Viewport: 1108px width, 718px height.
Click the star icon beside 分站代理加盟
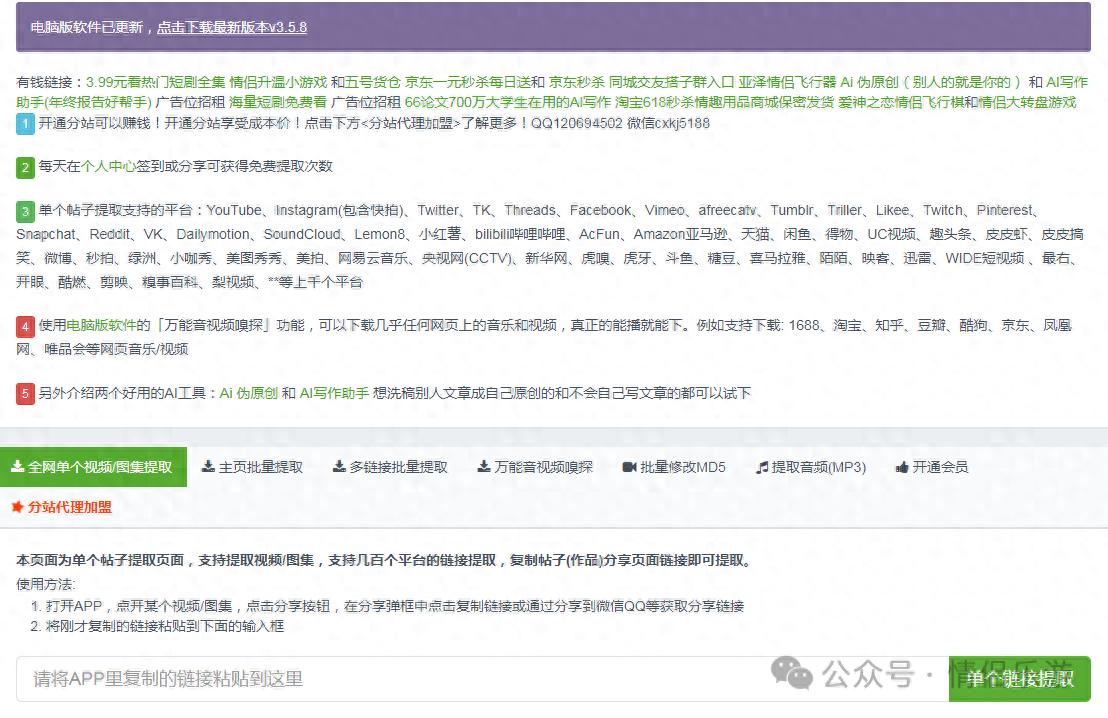point(17,506)
